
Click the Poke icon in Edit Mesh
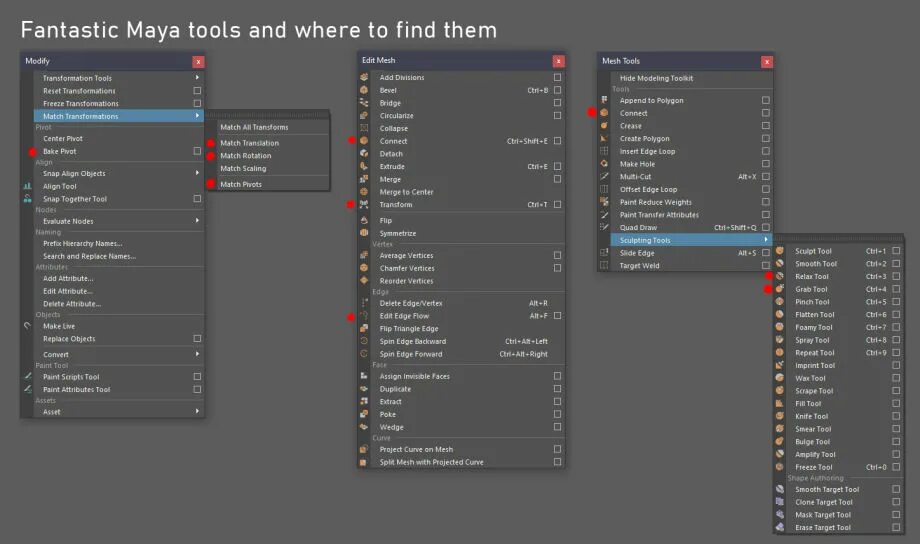tap(364, 414)
